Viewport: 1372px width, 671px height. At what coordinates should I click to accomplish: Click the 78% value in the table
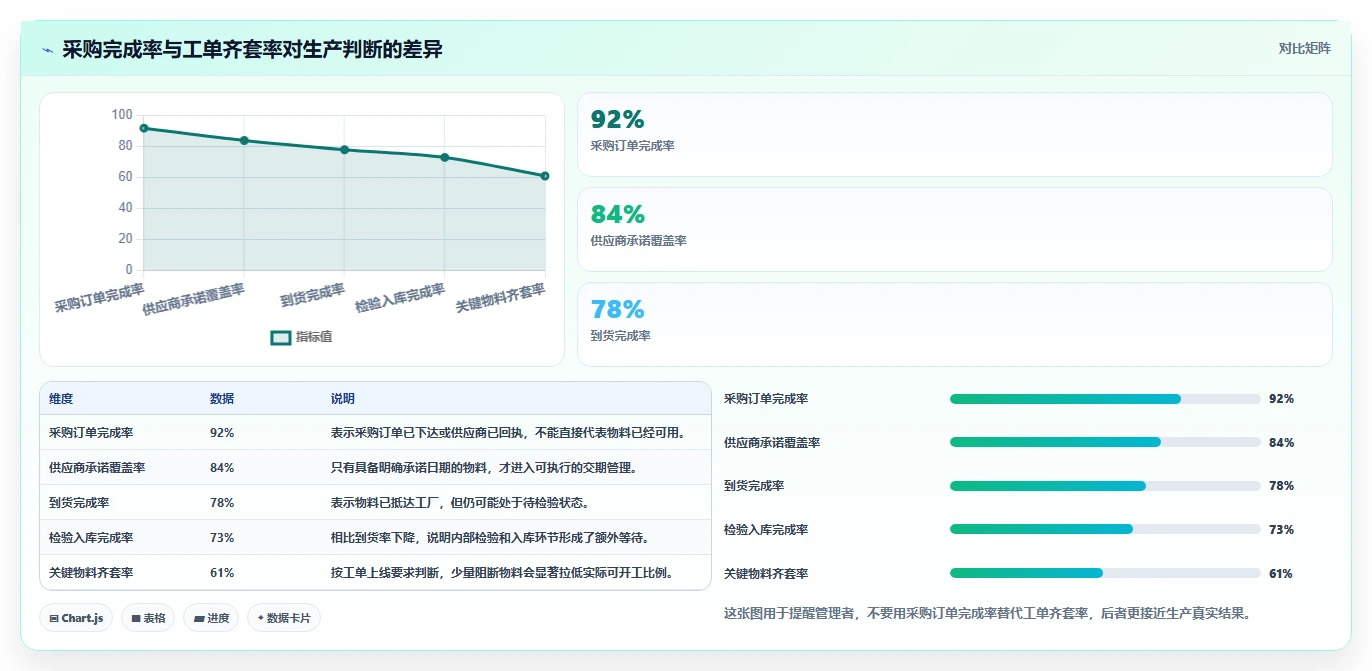tap(222, 503)
